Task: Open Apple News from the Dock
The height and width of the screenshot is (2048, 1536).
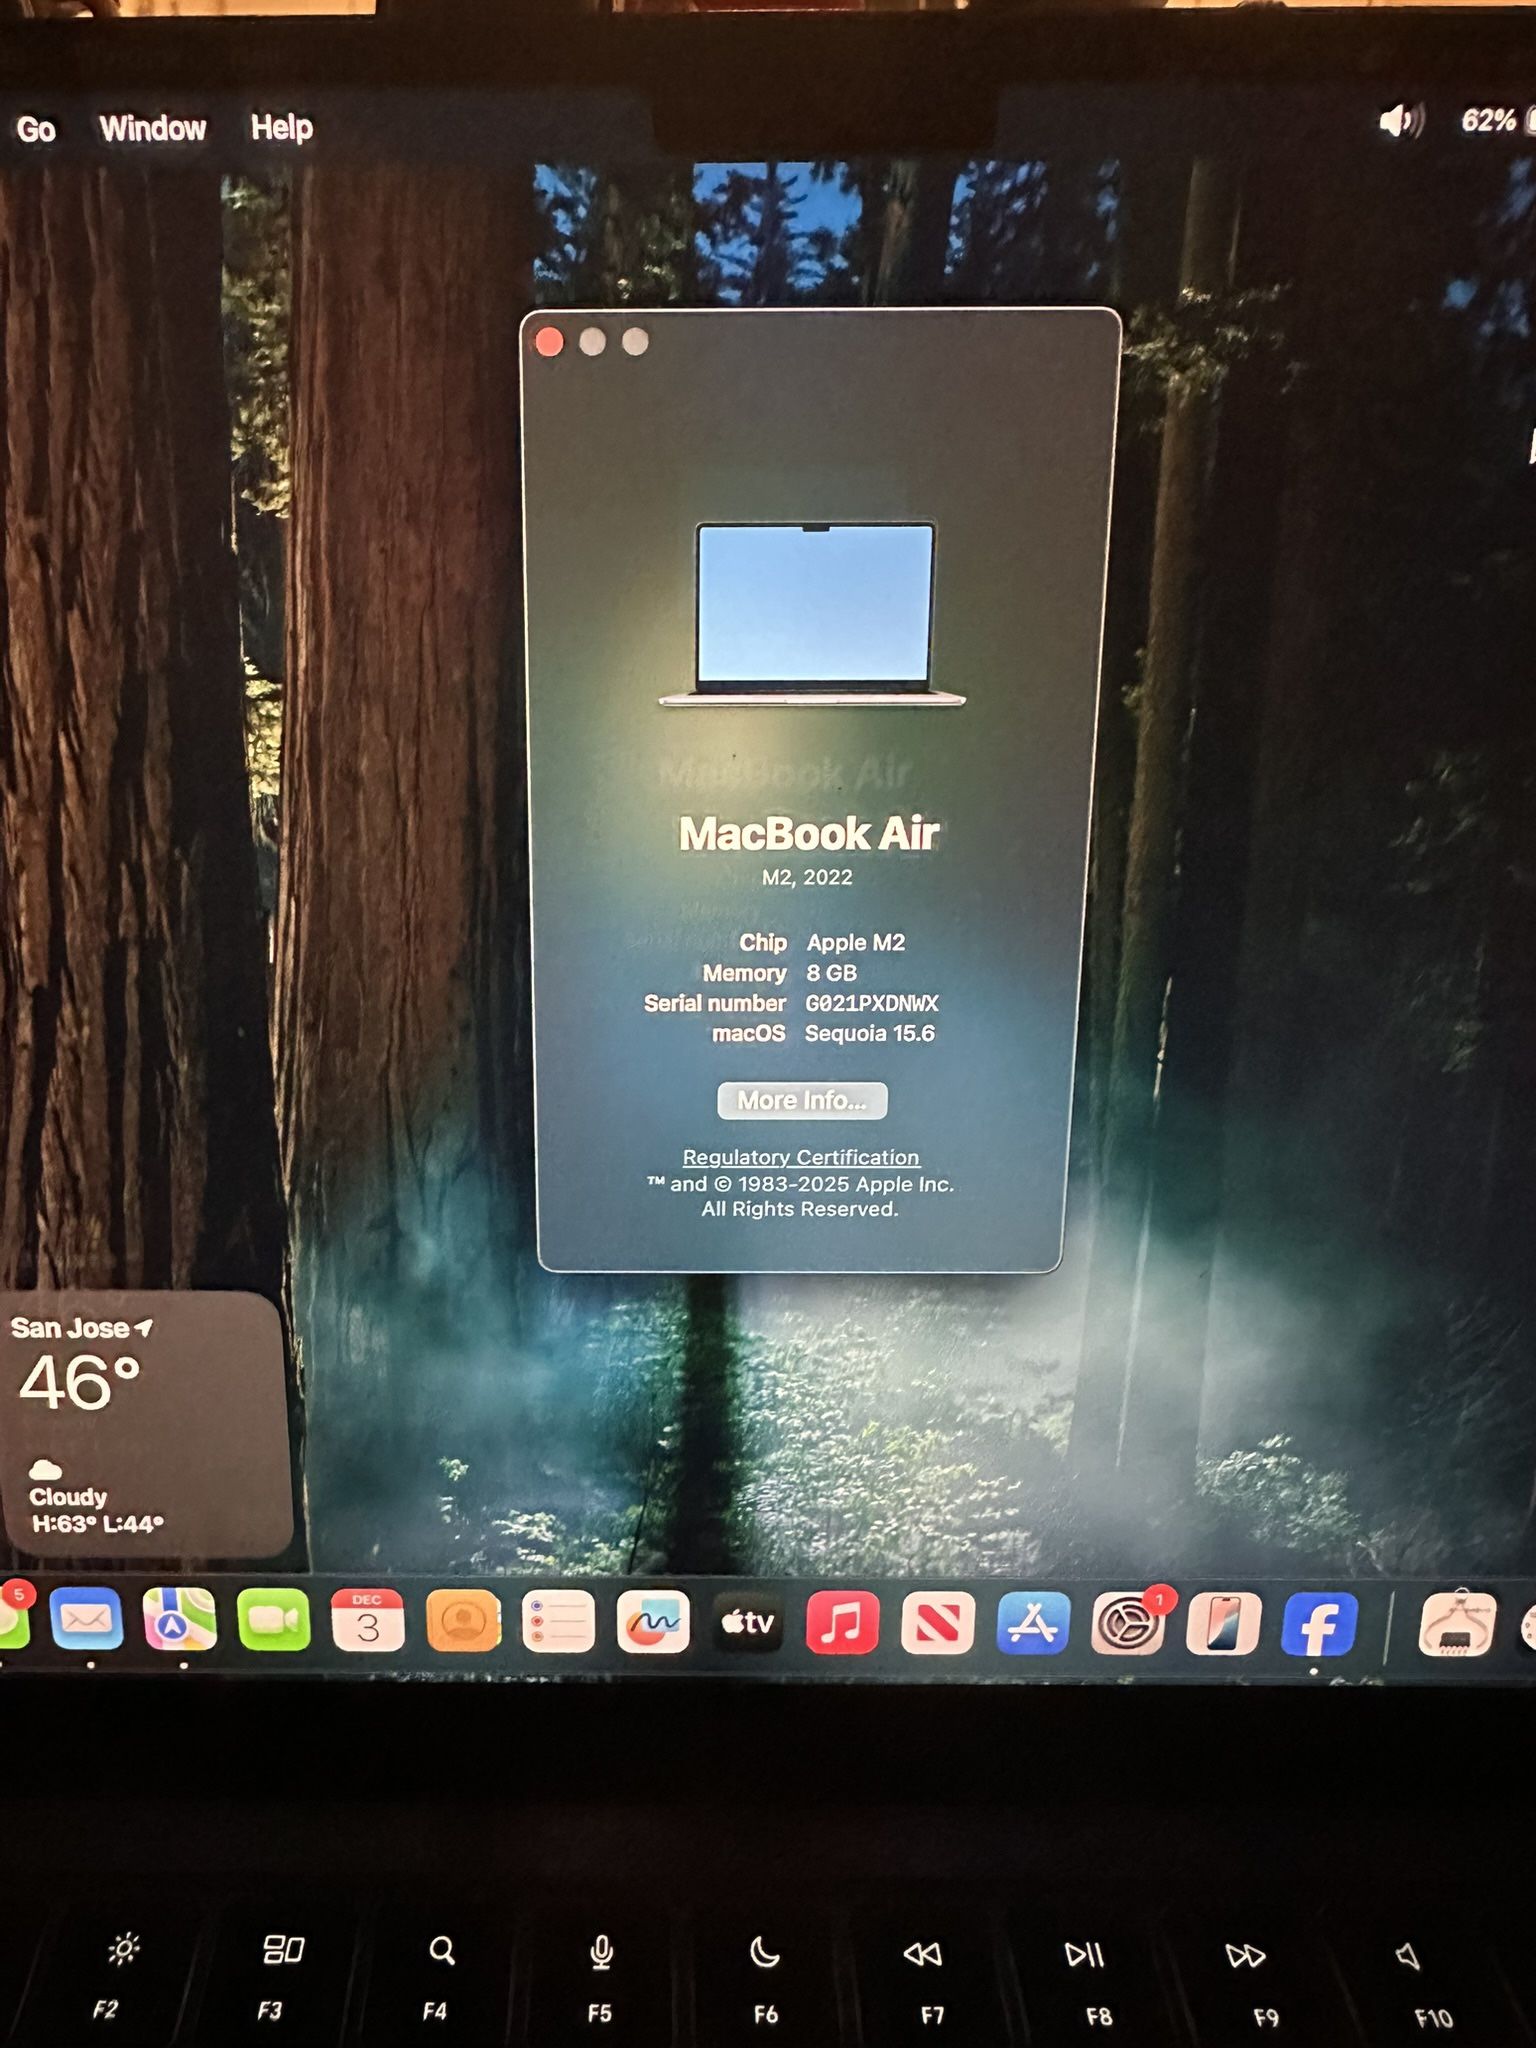Action: point(938,1622)
